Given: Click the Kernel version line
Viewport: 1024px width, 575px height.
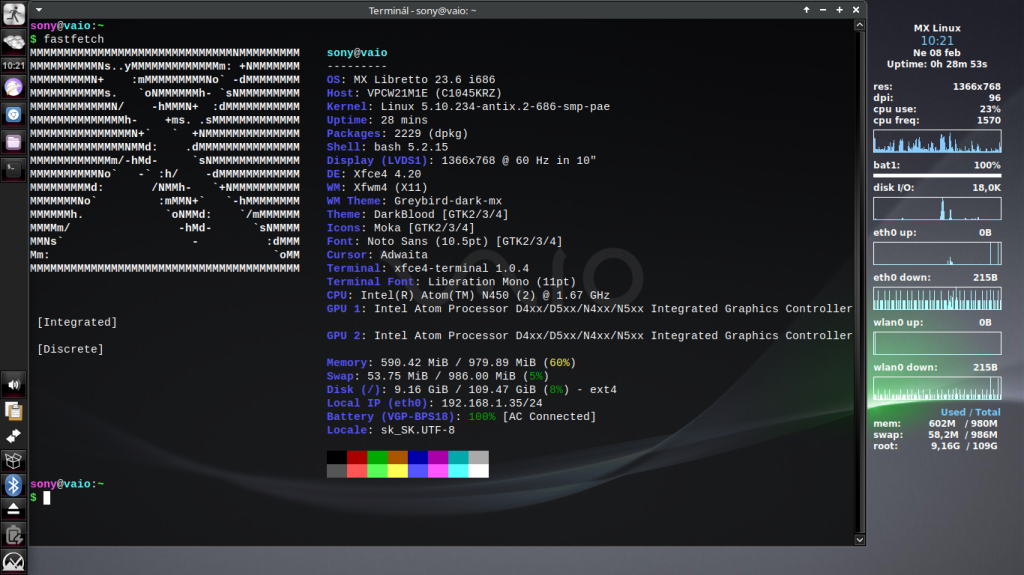Looking at the screenshot, I should (468, 107).
